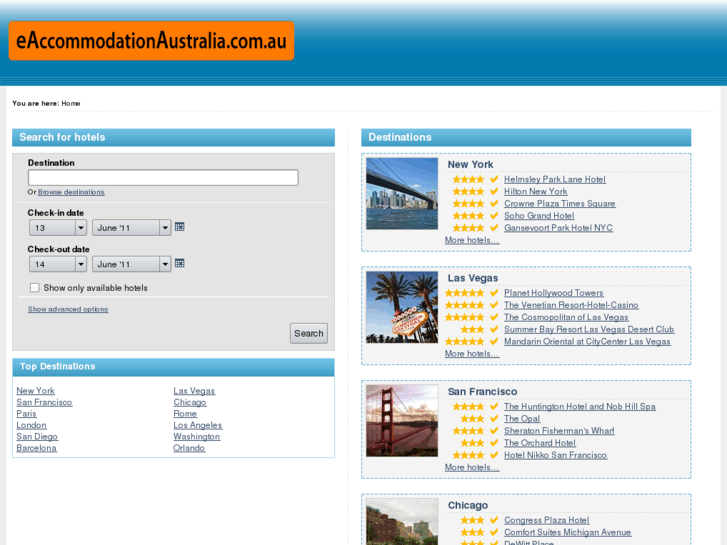This screenshot has height=545, width=727.
Task: Open Paris in Top Destinations
Action: [26, 413]
